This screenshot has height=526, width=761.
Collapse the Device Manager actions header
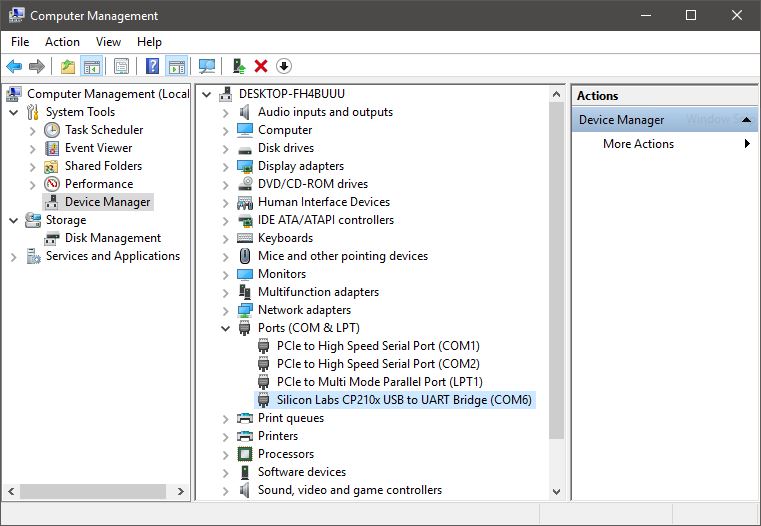(746, 120)
